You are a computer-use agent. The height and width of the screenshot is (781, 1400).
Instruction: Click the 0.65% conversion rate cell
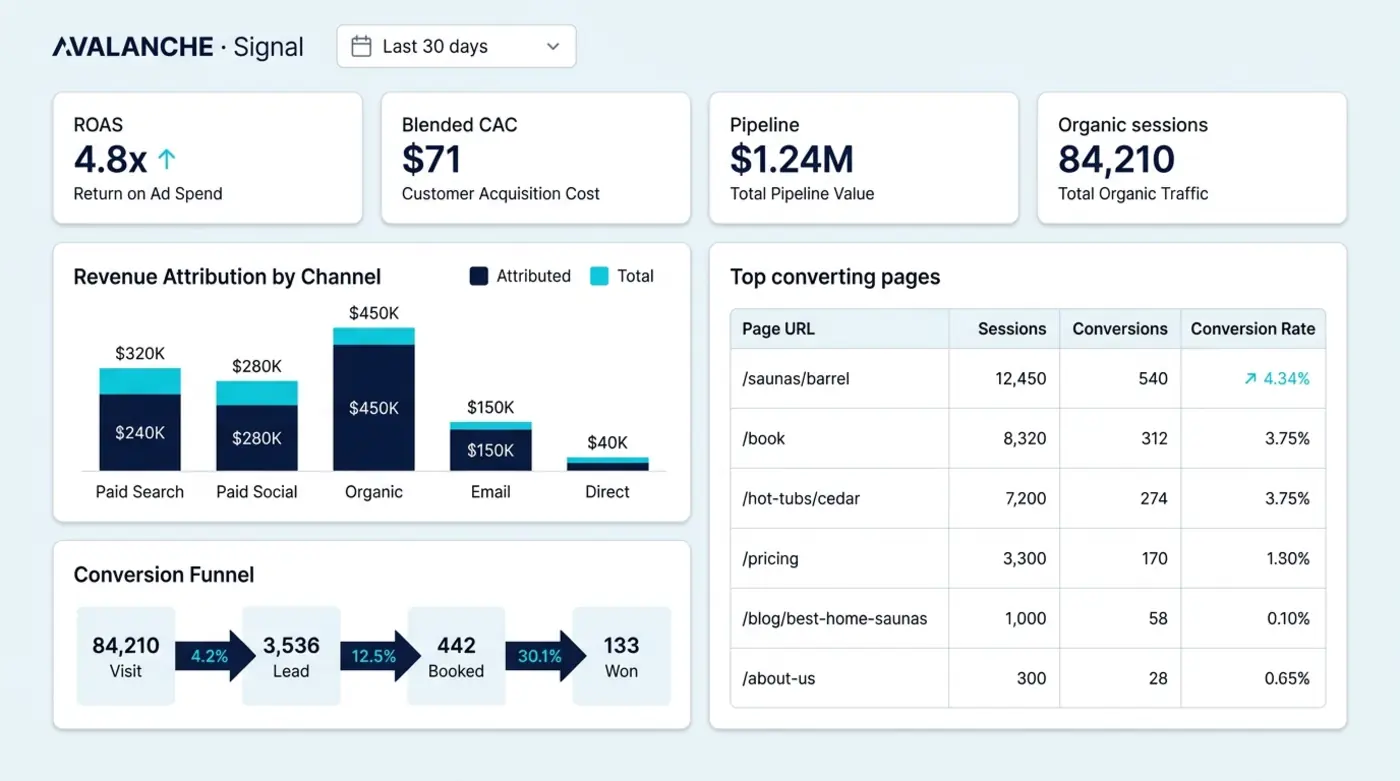point(1253,678)
